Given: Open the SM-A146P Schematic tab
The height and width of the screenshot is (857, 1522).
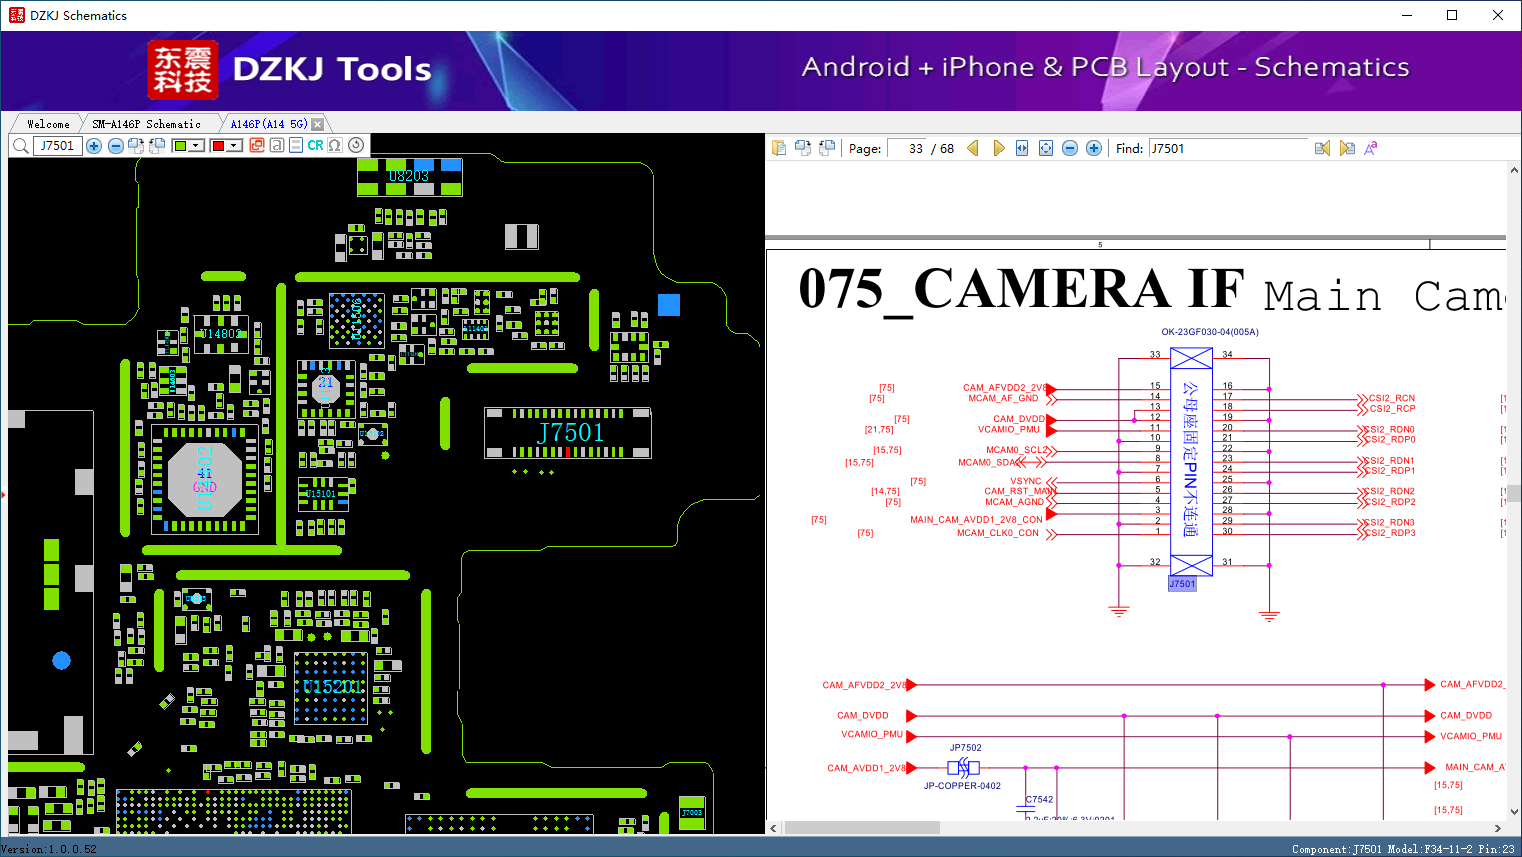Looking at the screenshot, I should (147, 124).
